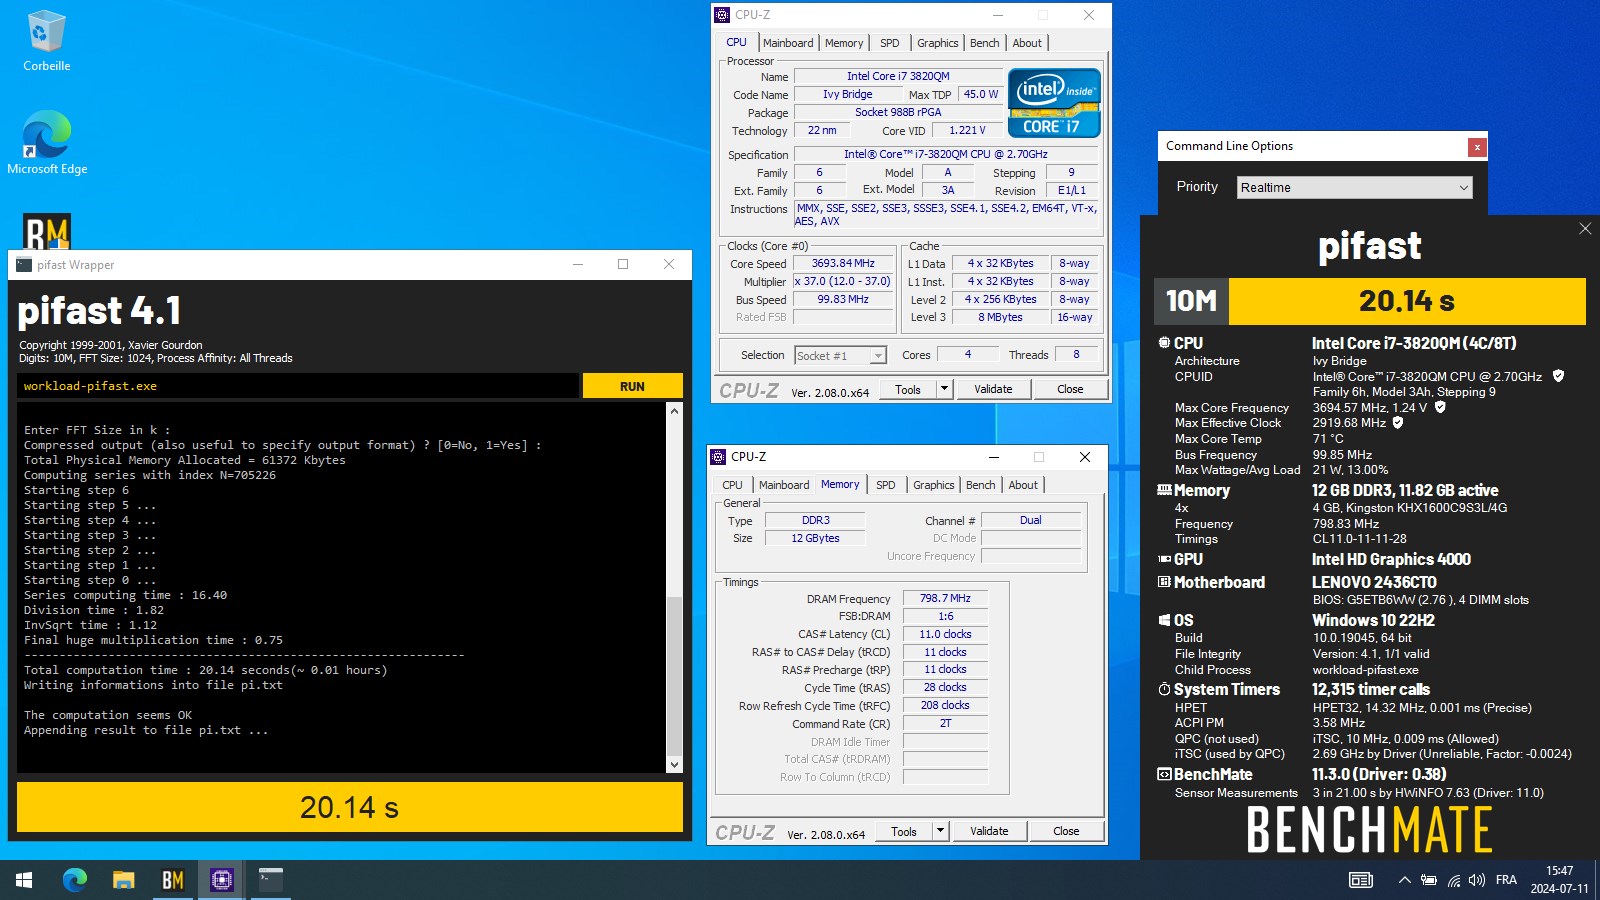Image resolution: width=1600 pixels, height=900 pixels.
Task: Open Tools dropdown arrow in CPU-Z Memory window
Action: coord(940,831)
